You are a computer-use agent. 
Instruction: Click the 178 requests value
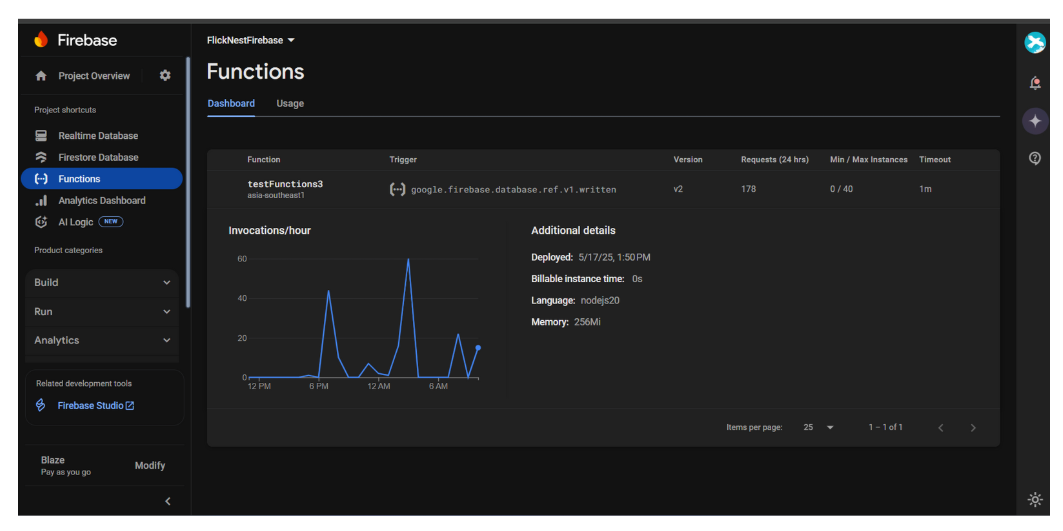pos(748,189)
